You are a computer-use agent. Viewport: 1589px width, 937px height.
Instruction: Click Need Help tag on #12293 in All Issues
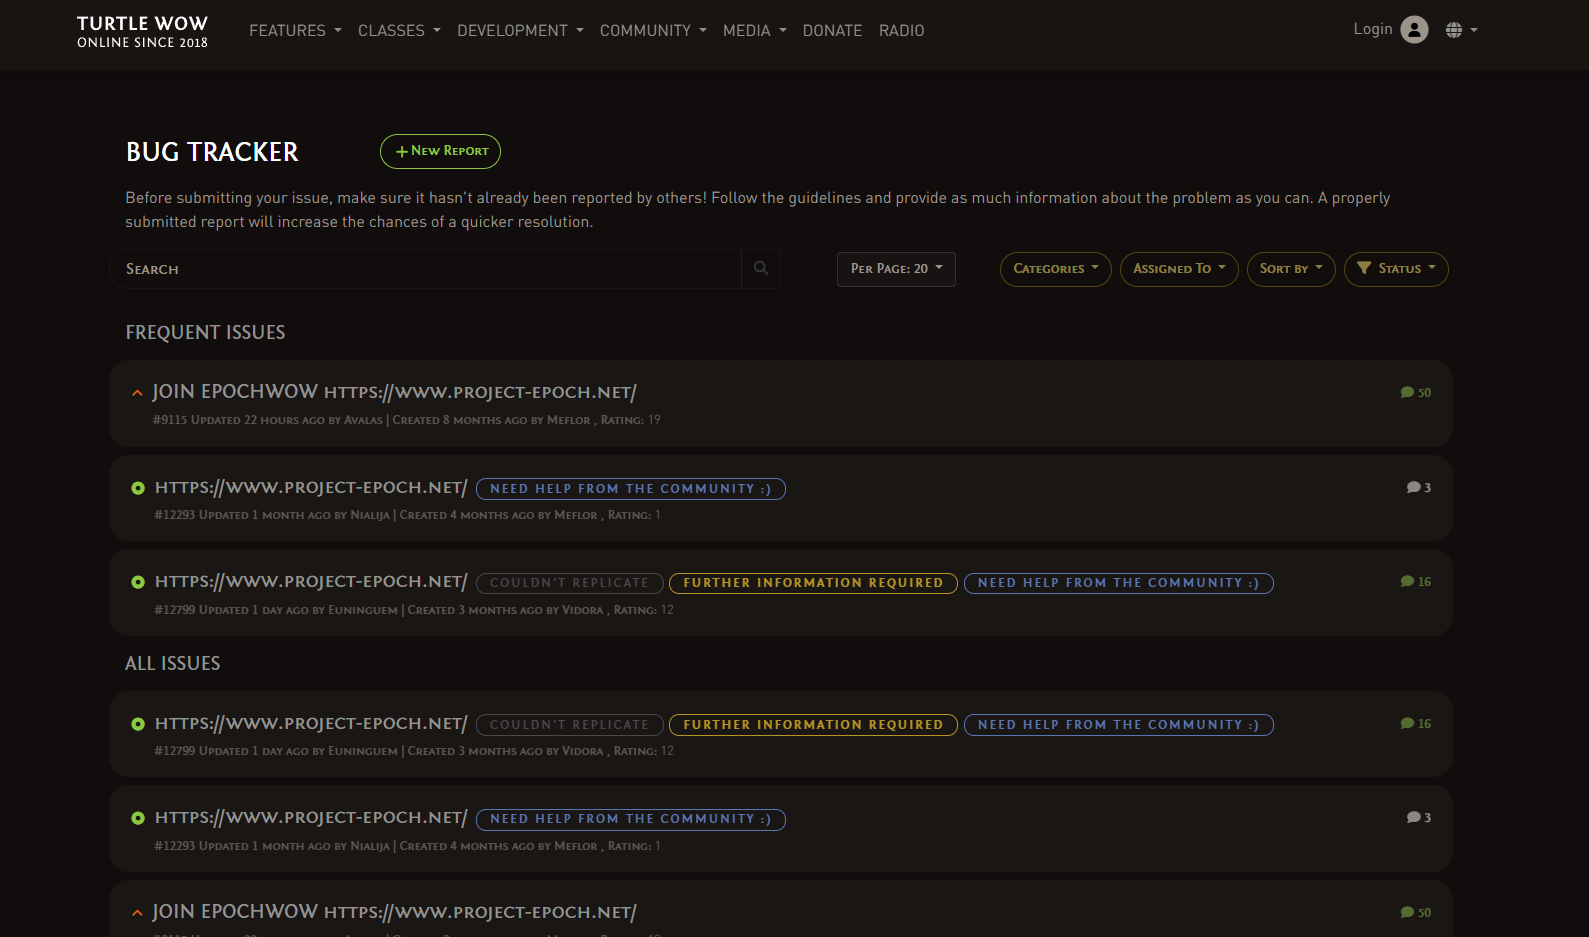[x=631, y=819]
